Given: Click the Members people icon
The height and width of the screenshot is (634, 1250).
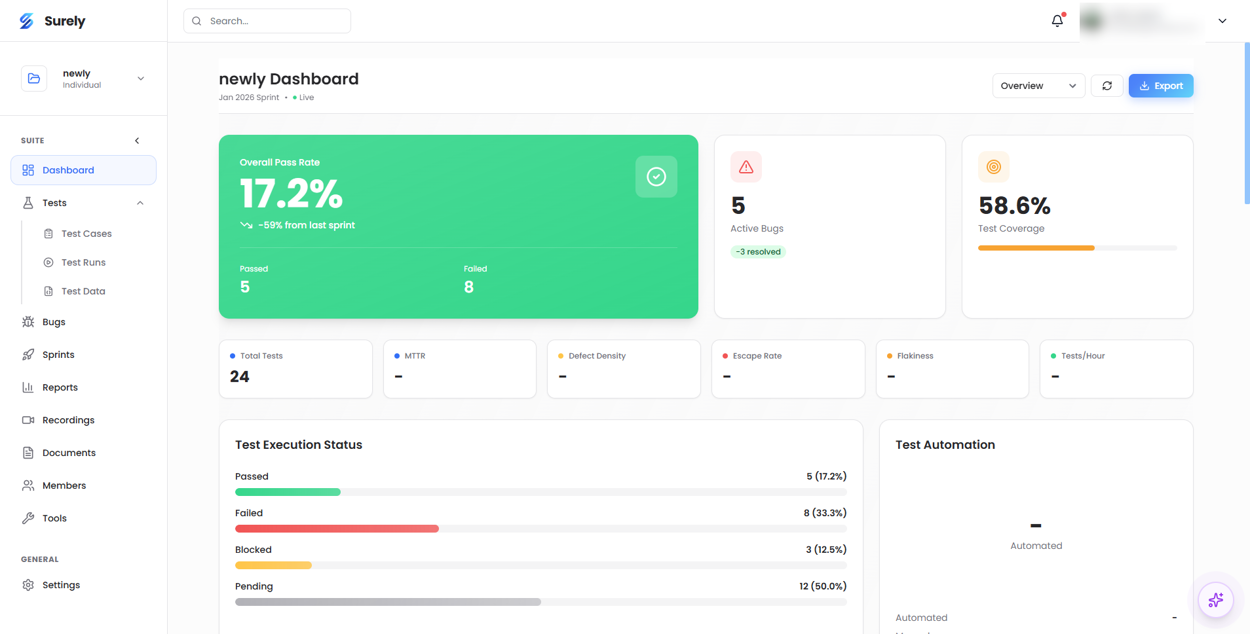Looking at the screenshot, I should pyautogui.click(x=28, y=485).
